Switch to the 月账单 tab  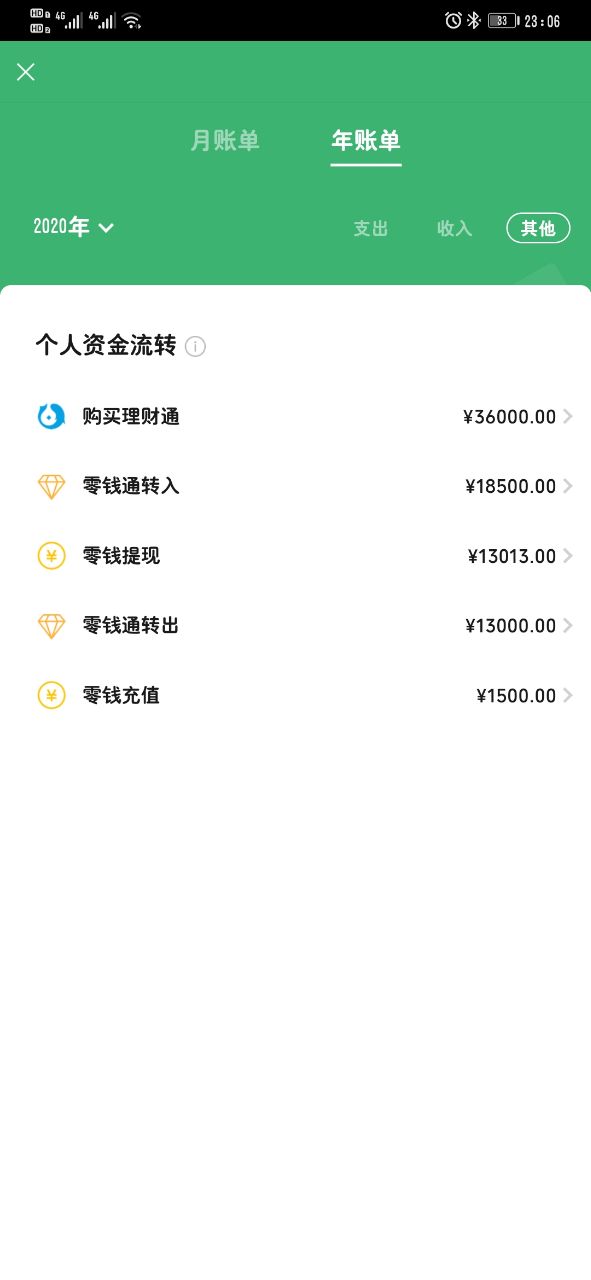(x=225, y=141)
